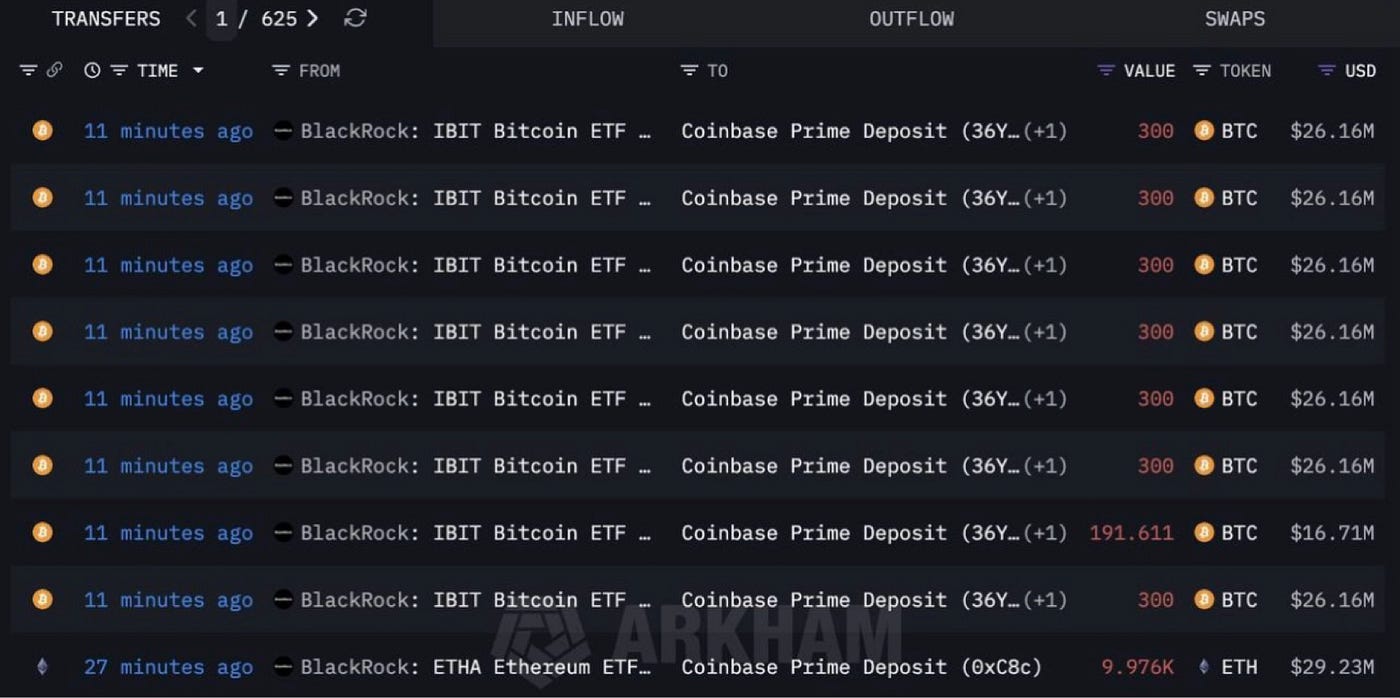This screenshot has height=698, width=1400.
Task: Switch to the OUTFLOW tab
Action: pyautogui.click(x=911, y=18)
